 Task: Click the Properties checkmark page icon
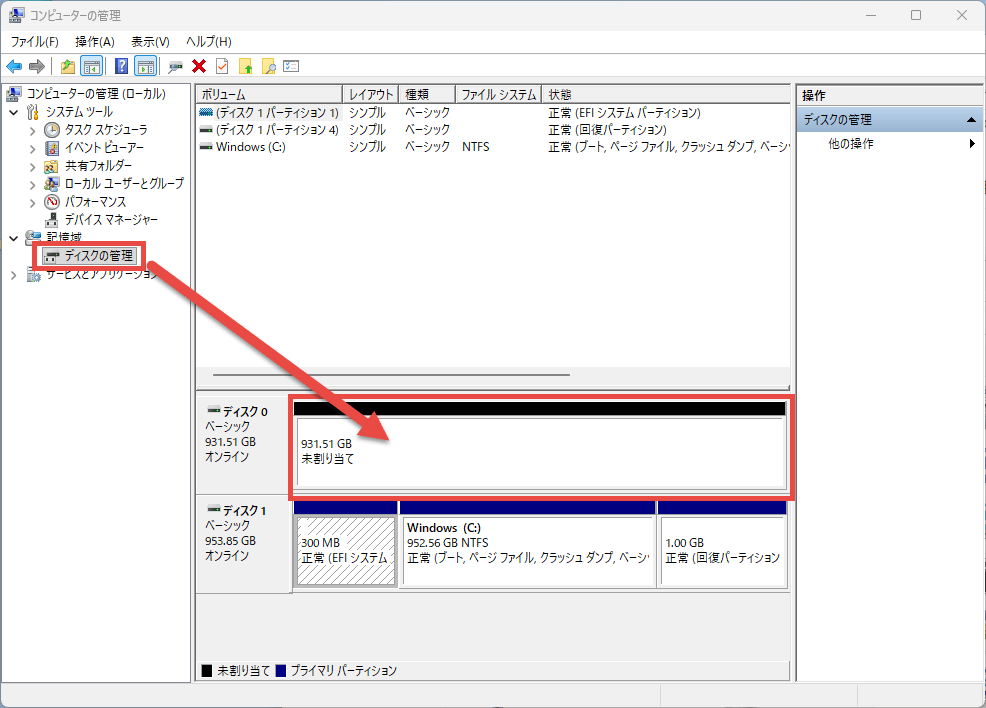coord(222,66)
